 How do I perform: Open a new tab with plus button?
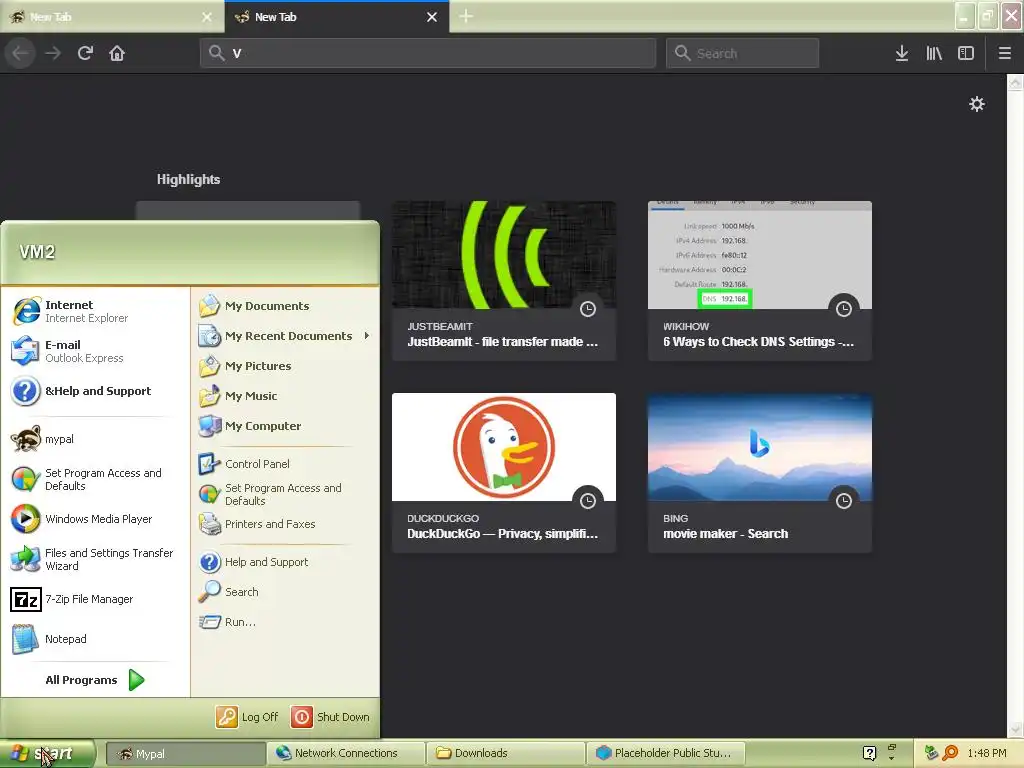pyautogui.click(x=466, y=16)
